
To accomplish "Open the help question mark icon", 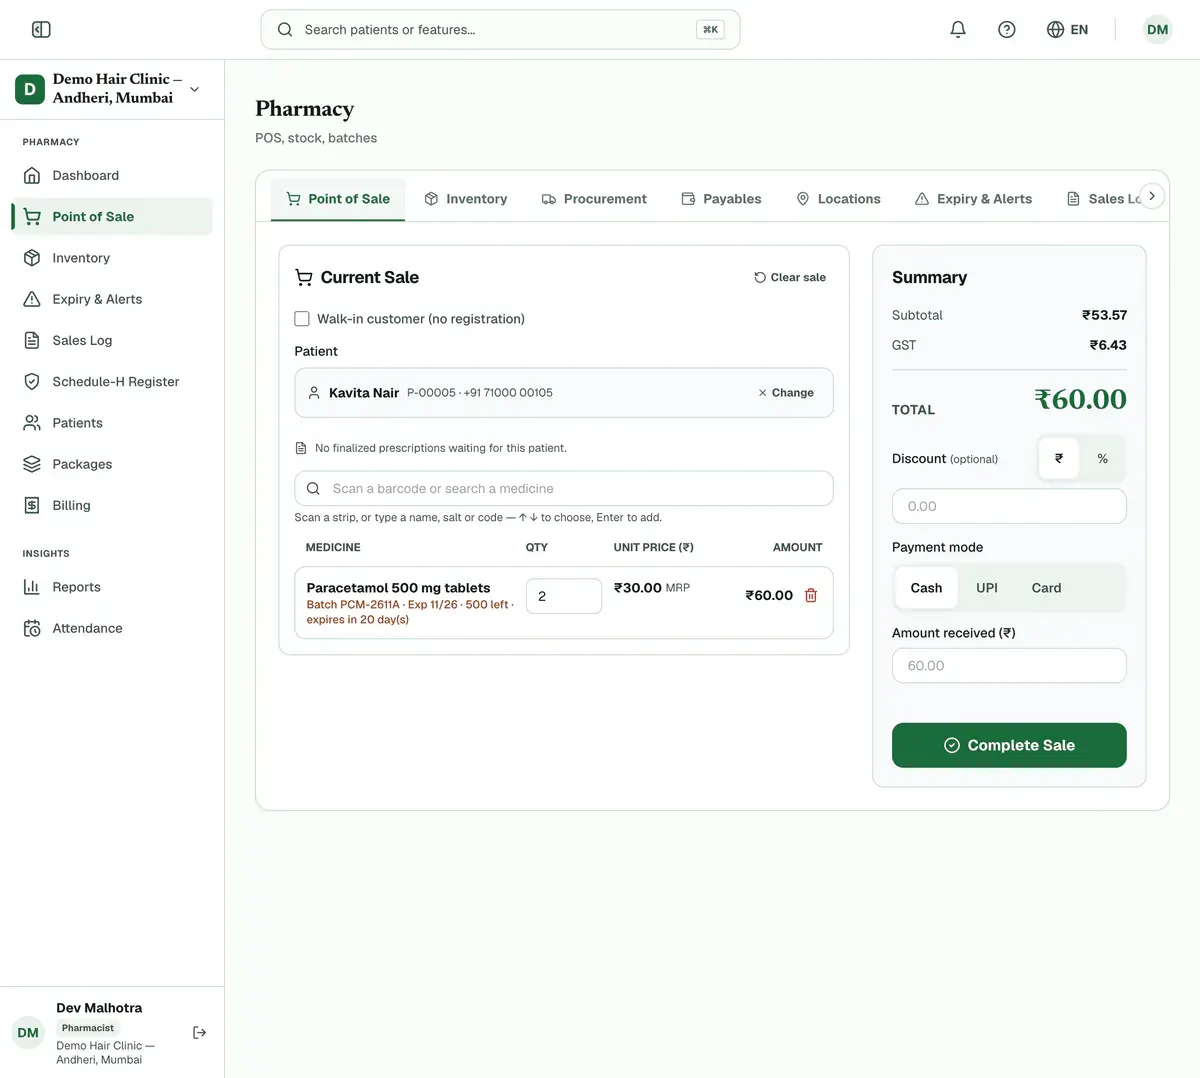I will click(1007, 30).
